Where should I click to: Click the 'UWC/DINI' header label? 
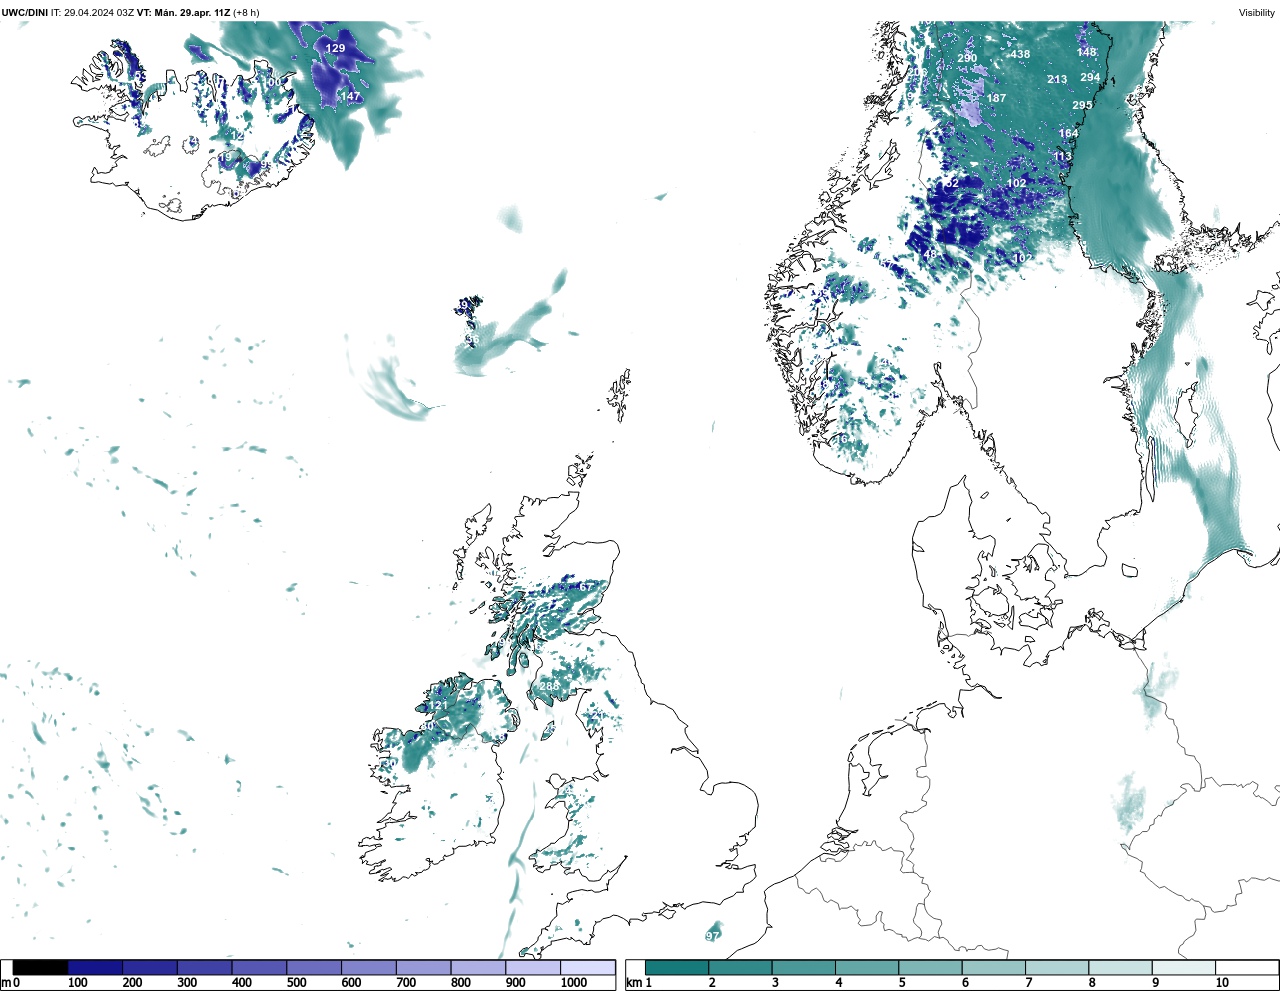[x=24, y=13]
